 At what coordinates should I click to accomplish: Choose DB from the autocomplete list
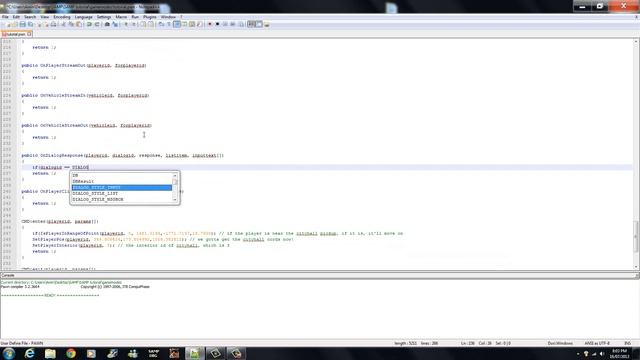(122, 176)
